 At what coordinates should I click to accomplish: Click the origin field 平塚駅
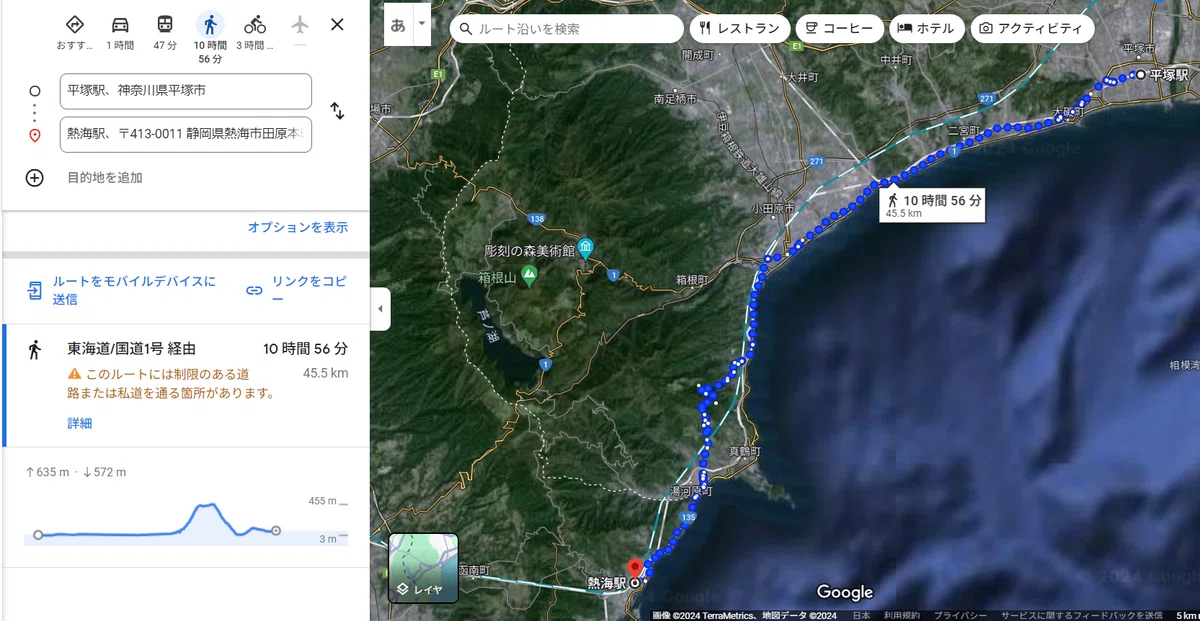tap(186, 91)
